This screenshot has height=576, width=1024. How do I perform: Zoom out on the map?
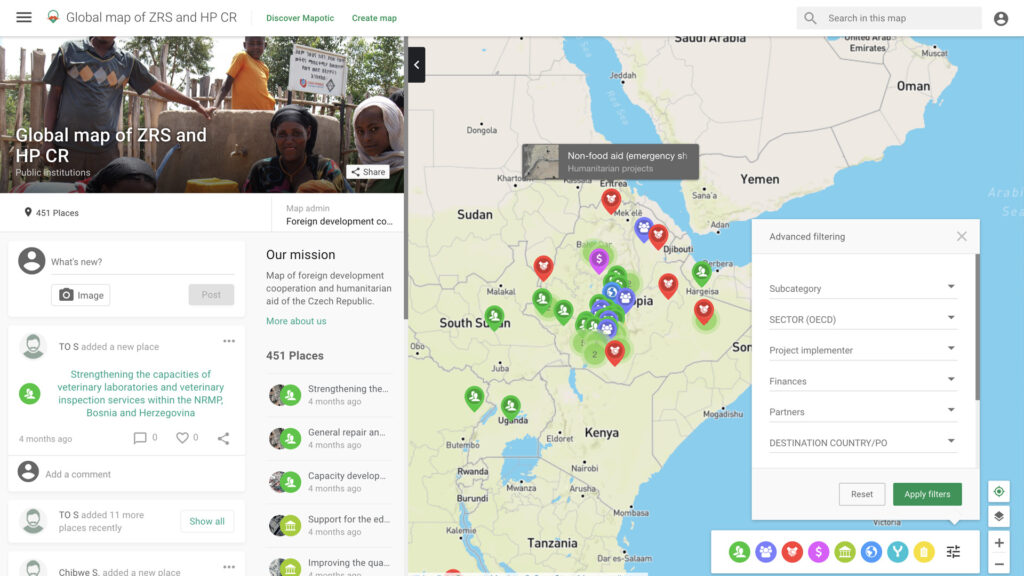[x=999, y=564]
